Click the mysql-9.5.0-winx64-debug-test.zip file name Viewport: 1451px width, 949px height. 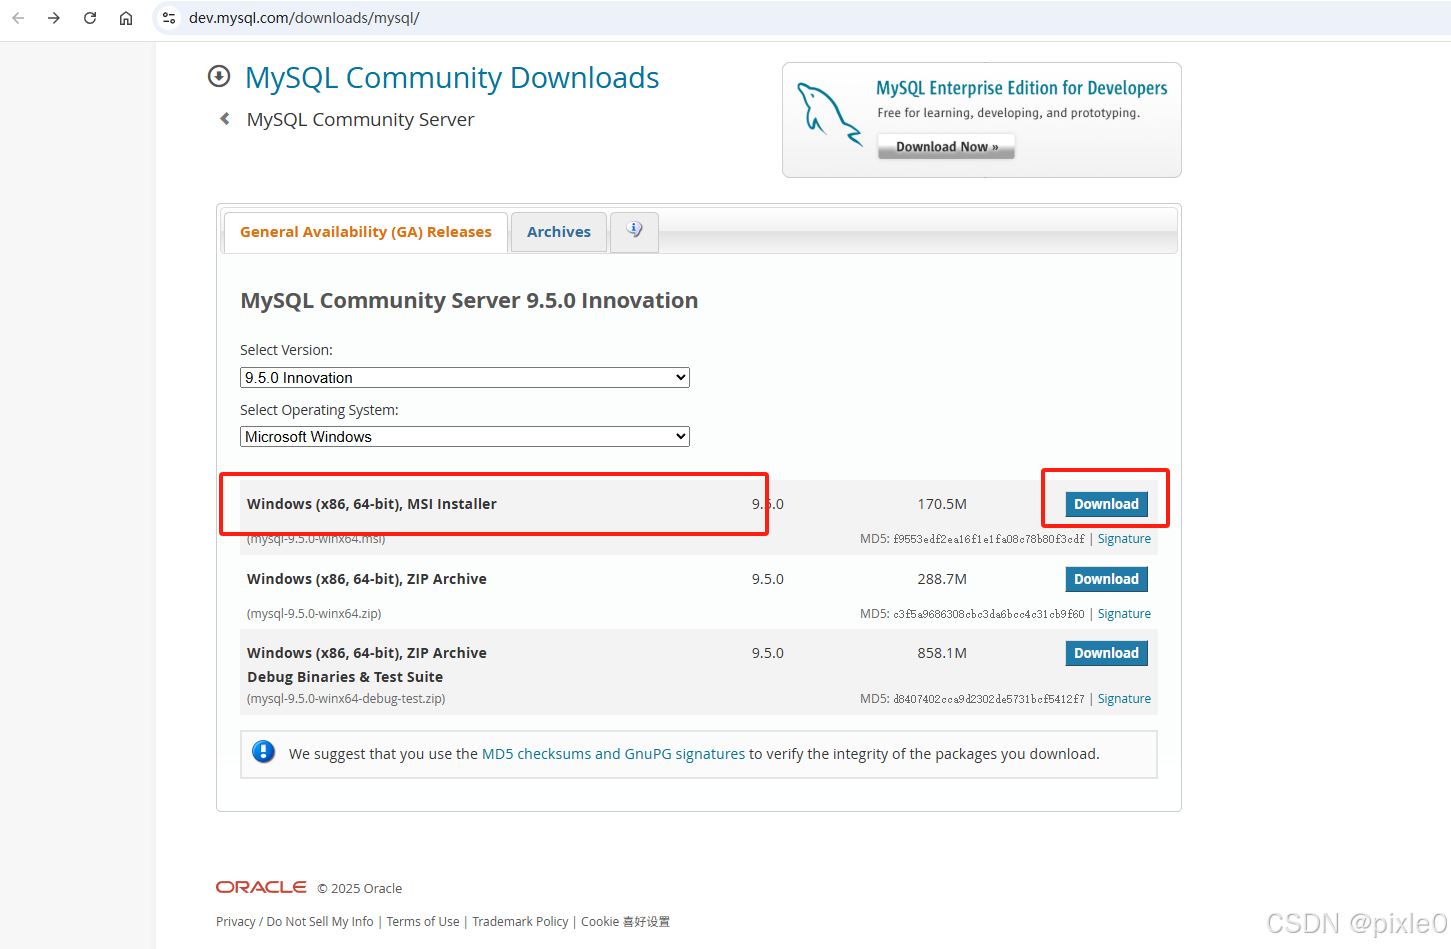346,699
